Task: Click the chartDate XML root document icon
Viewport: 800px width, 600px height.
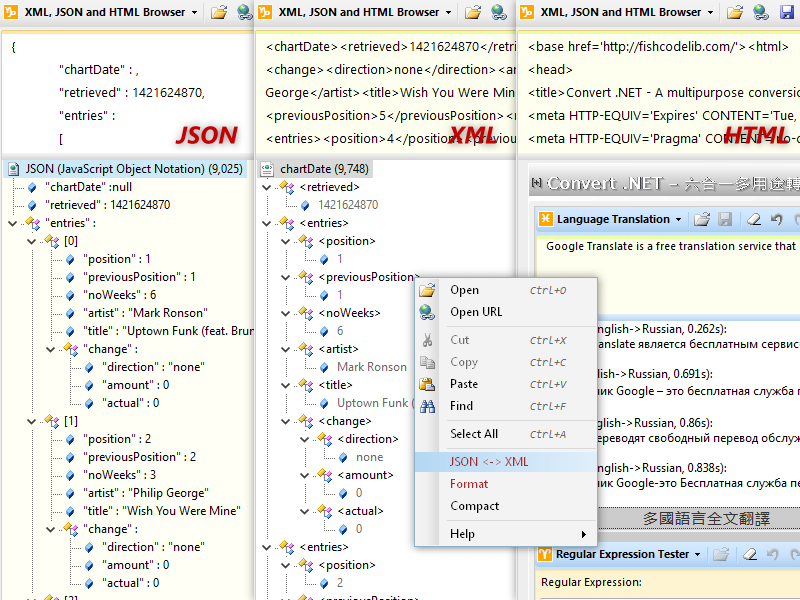Action: click(267, 169)
